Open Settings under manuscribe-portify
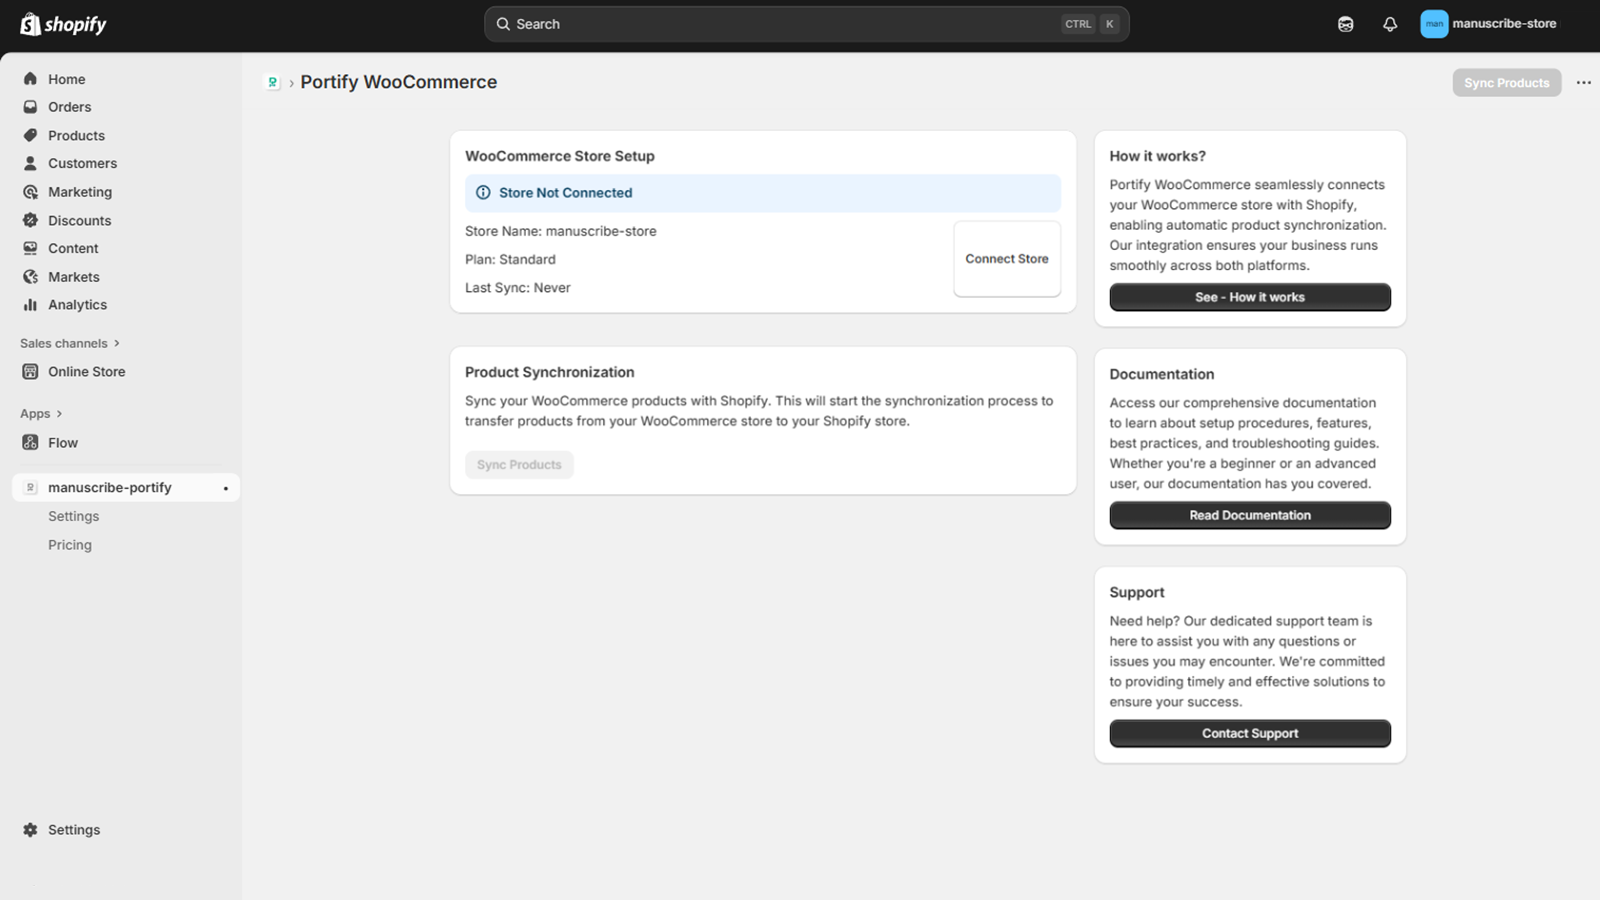Image resolution: width=1600 pixels, height=900 pixels. tap(74, 516)
